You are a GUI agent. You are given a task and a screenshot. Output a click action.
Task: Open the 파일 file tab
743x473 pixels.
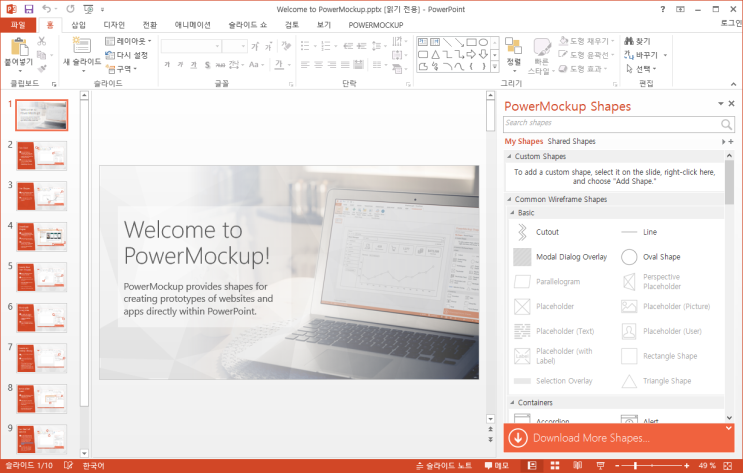pyautogui.click(x=18, y=25)
